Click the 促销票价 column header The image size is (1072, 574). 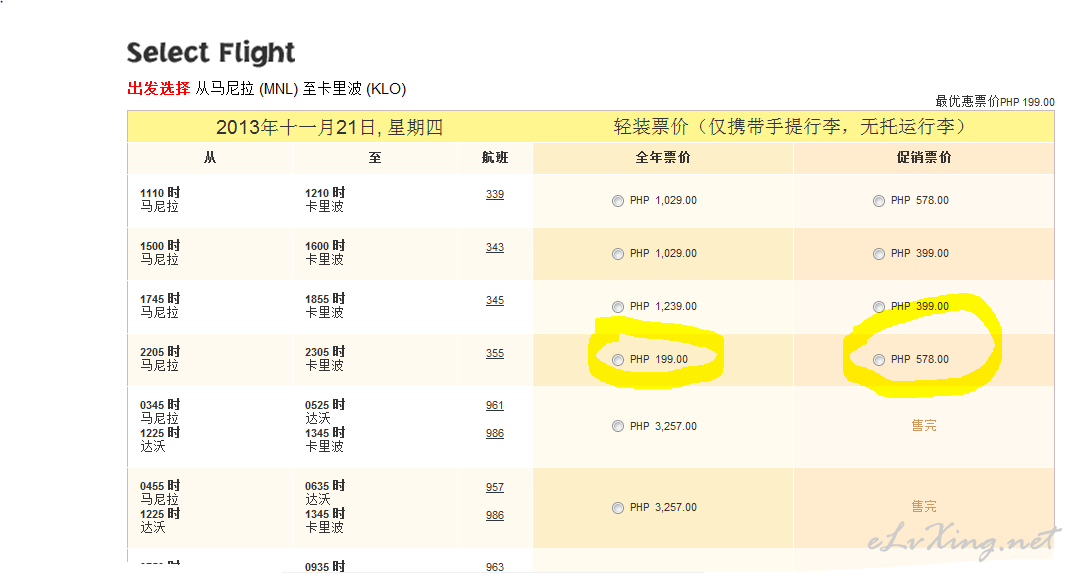924,158
